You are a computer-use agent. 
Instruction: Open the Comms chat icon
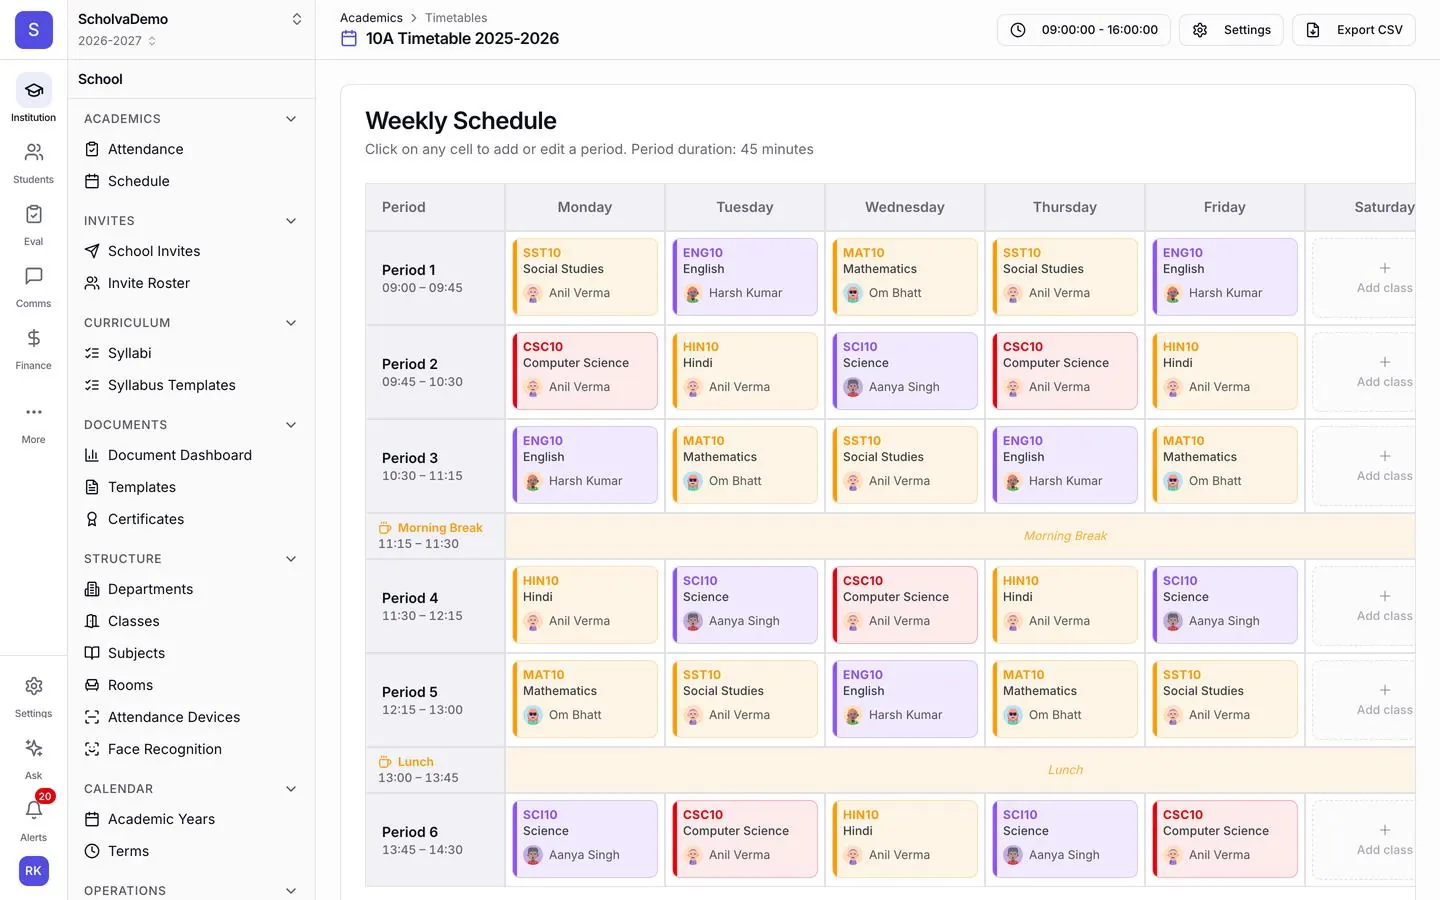[x=33, y=277]
